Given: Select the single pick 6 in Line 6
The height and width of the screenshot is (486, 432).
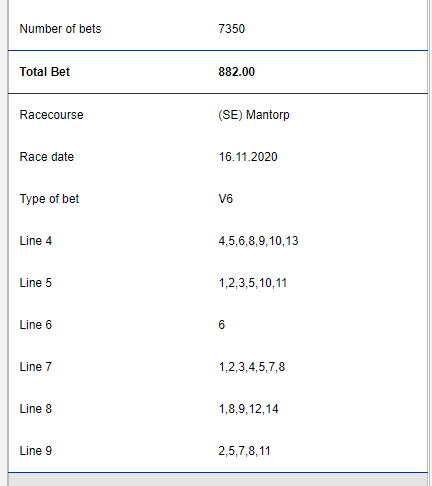Looking at the screenshot, I should (222, 325).
